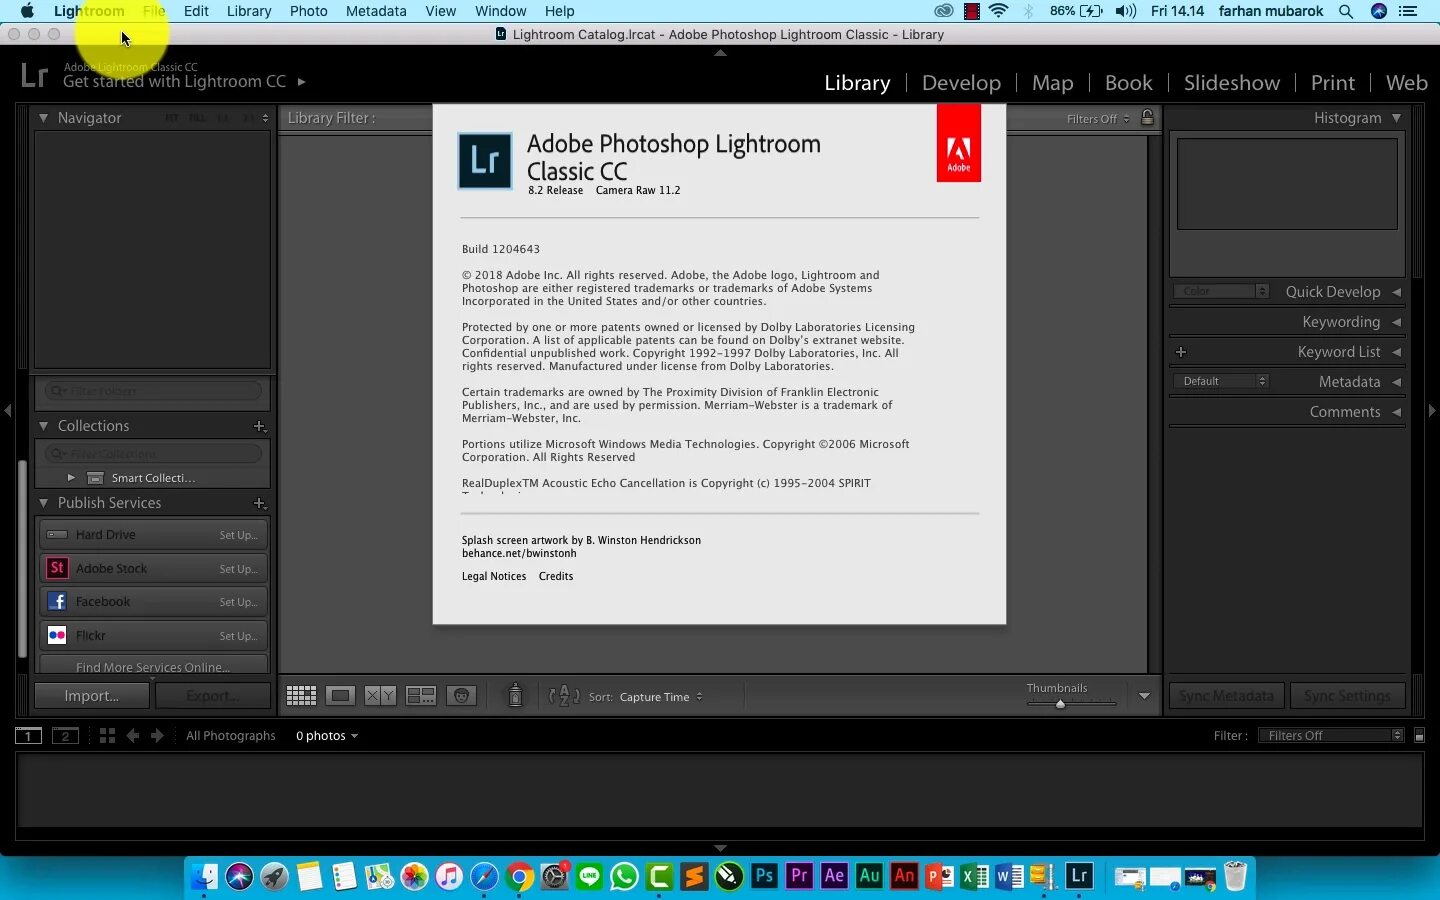Open Compare view XY icon
This screenshot has height=900, width=1440.
click(380, 696)
